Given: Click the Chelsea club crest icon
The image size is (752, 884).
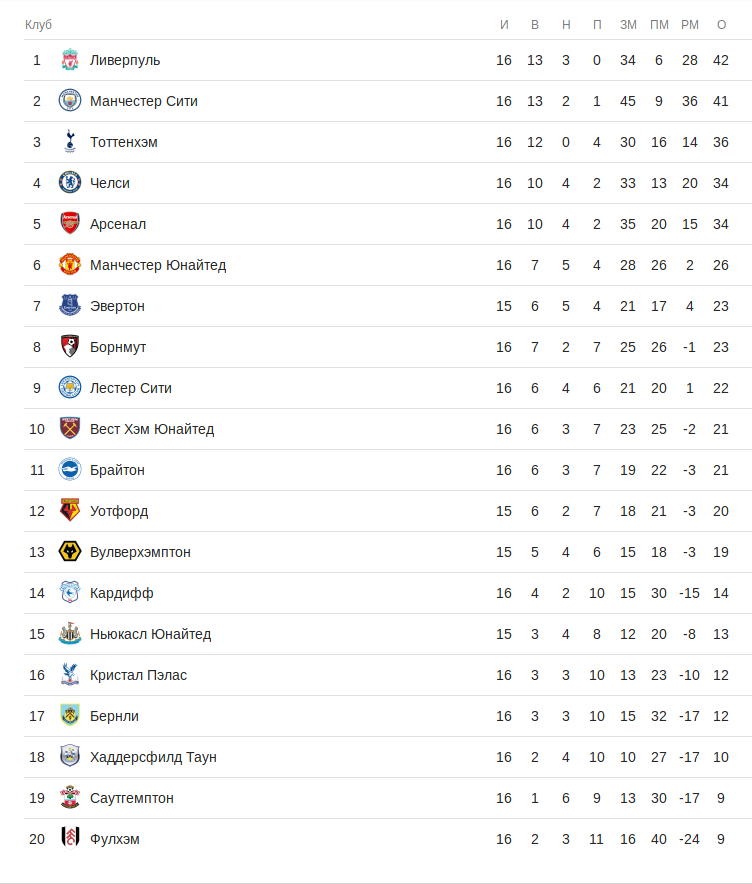Looking at the screenshot, I should (69, 183).
